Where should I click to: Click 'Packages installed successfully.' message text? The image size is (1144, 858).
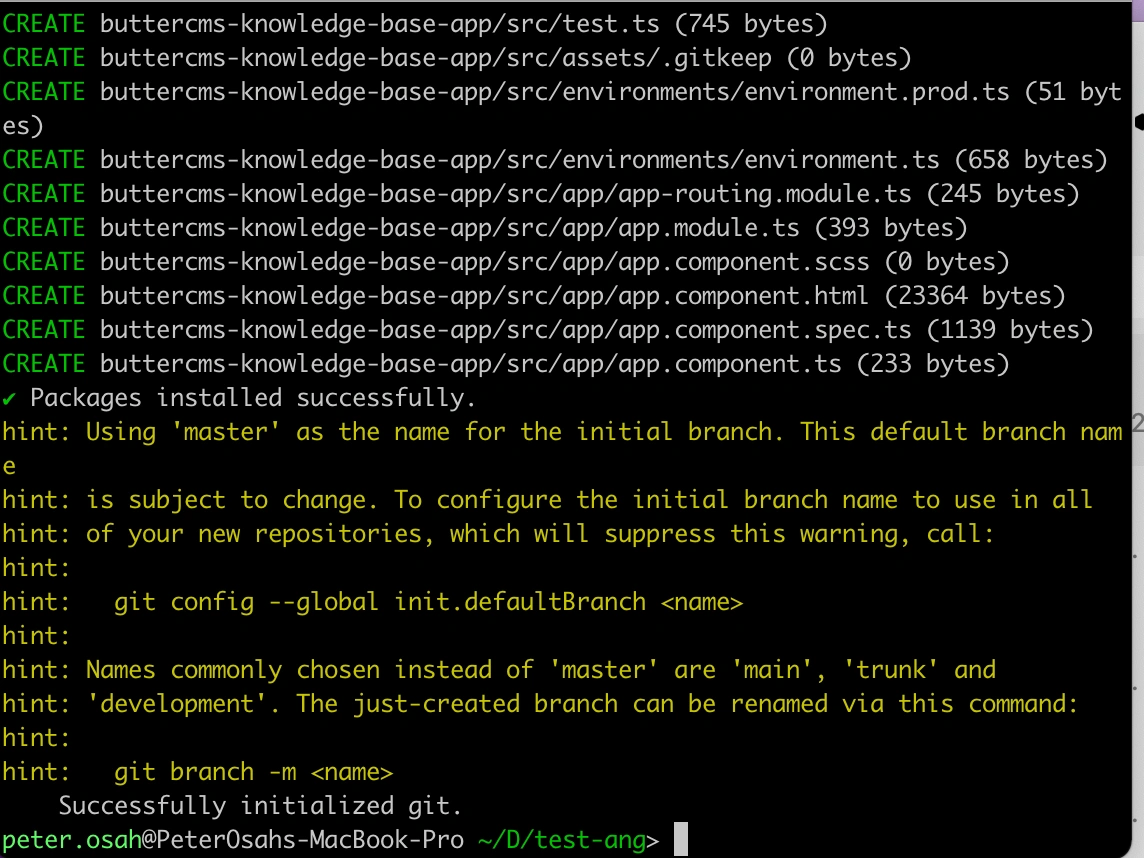click(253, 398)
